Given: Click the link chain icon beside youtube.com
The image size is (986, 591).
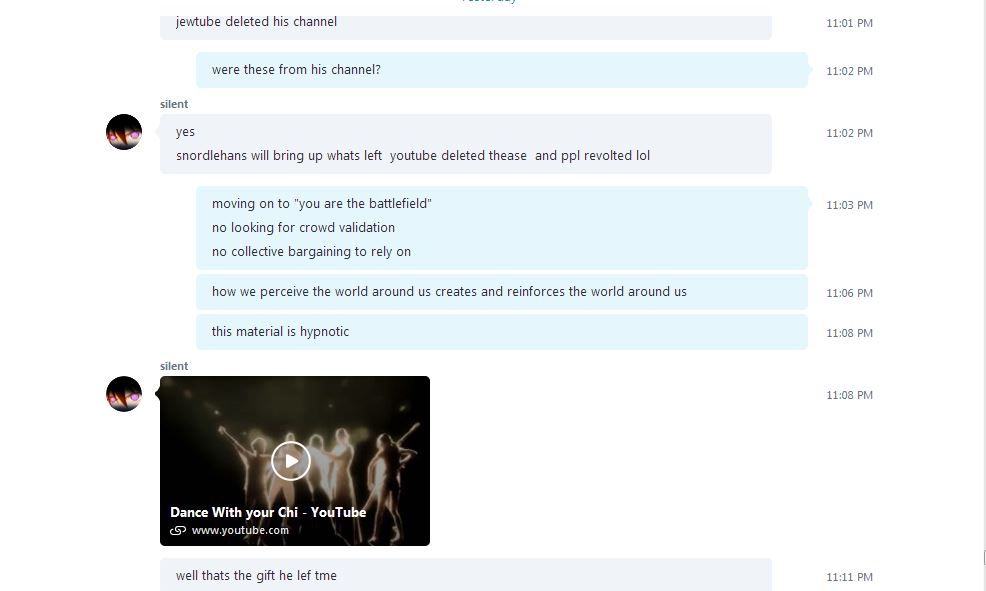Looking at the screenshot, I should pyautogui.click(x=178, y=531).
